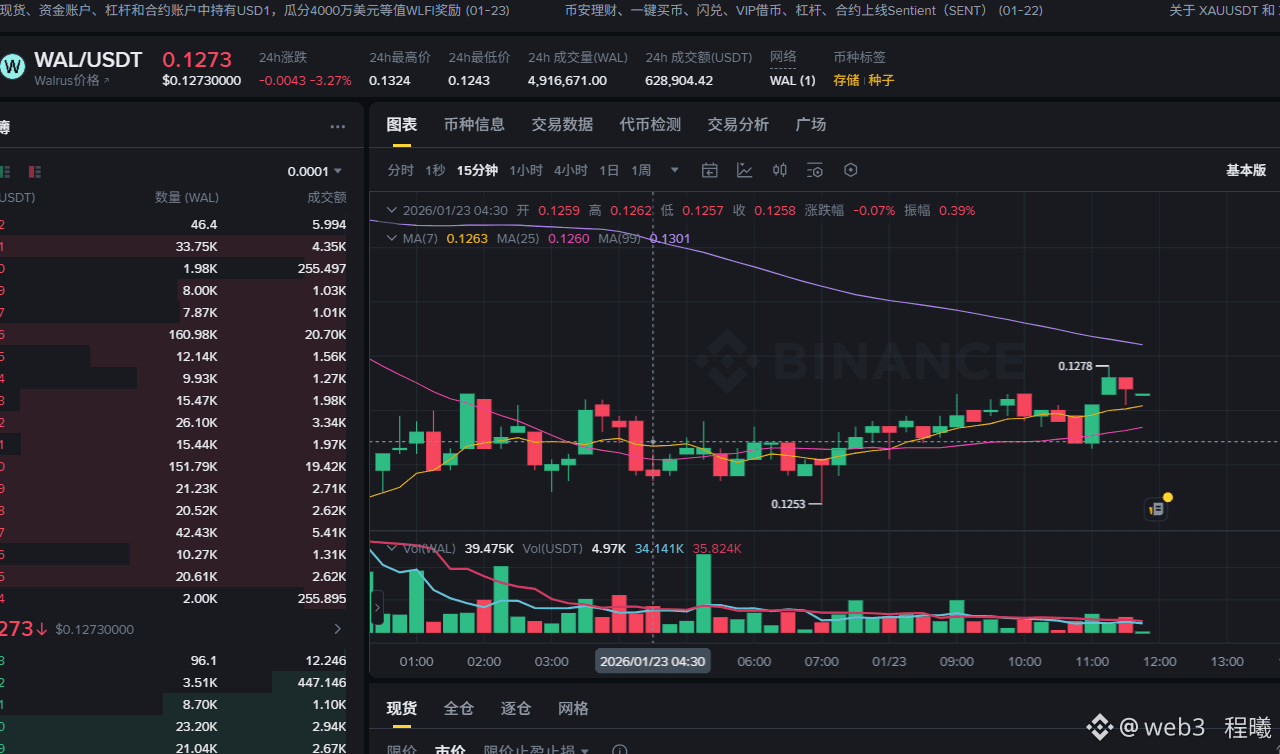
Task: Select sell order with amount 42.43K
Action: point(174,532)
